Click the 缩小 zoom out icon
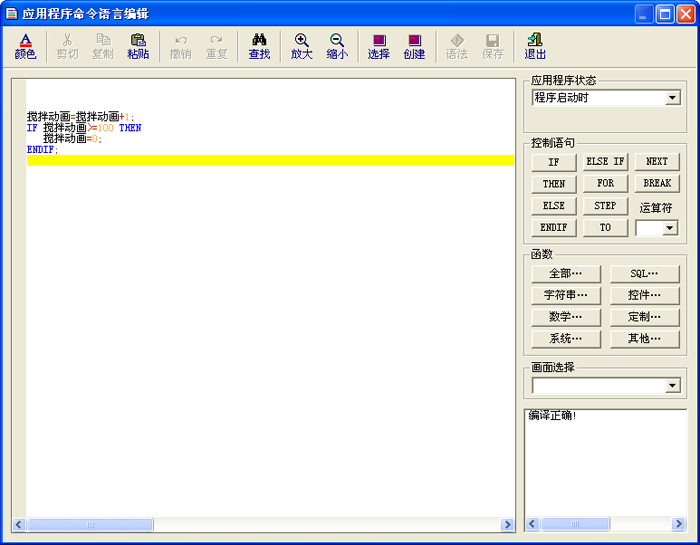Screen dimensions: 700x545 click(337, 46)
